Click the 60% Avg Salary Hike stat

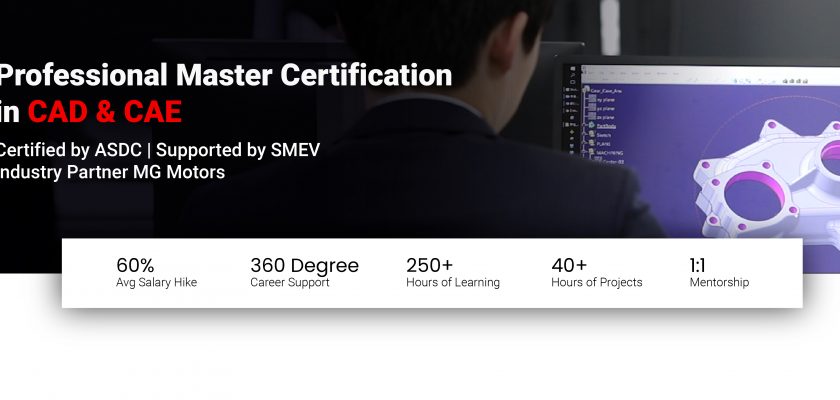point(156,273)
